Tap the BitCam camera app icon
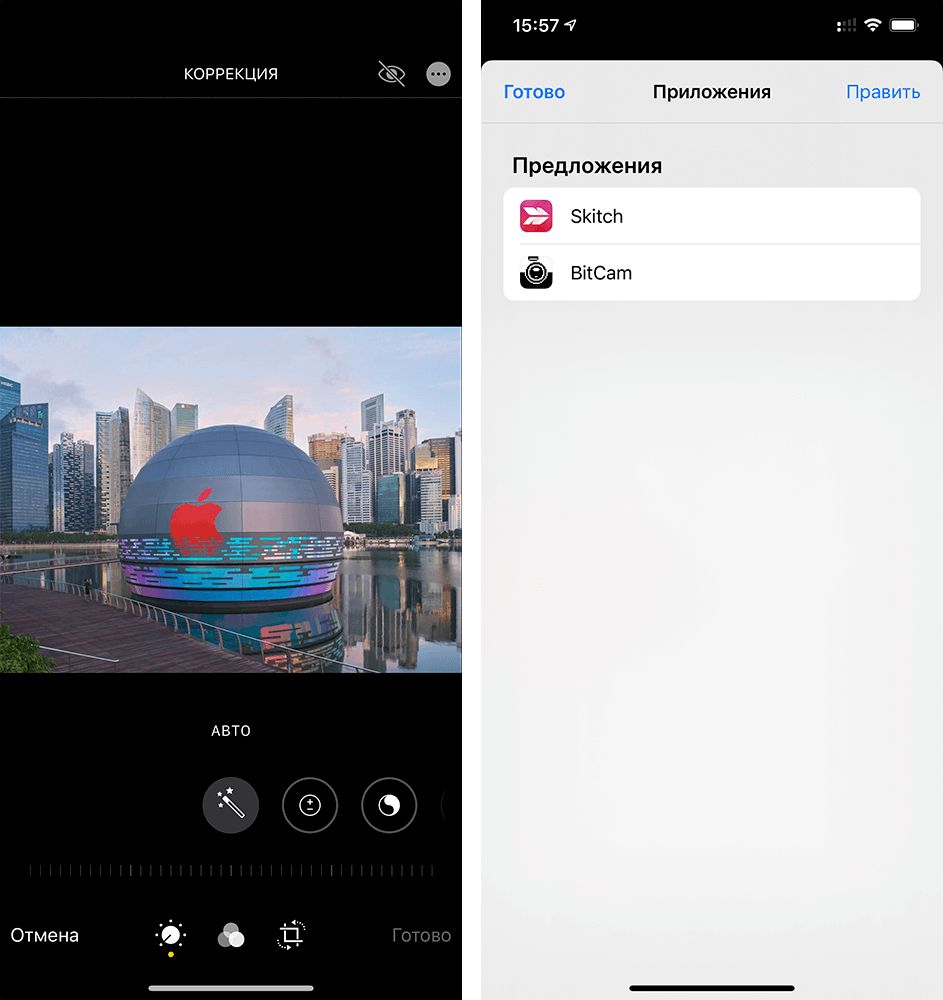 coord(536,273)
